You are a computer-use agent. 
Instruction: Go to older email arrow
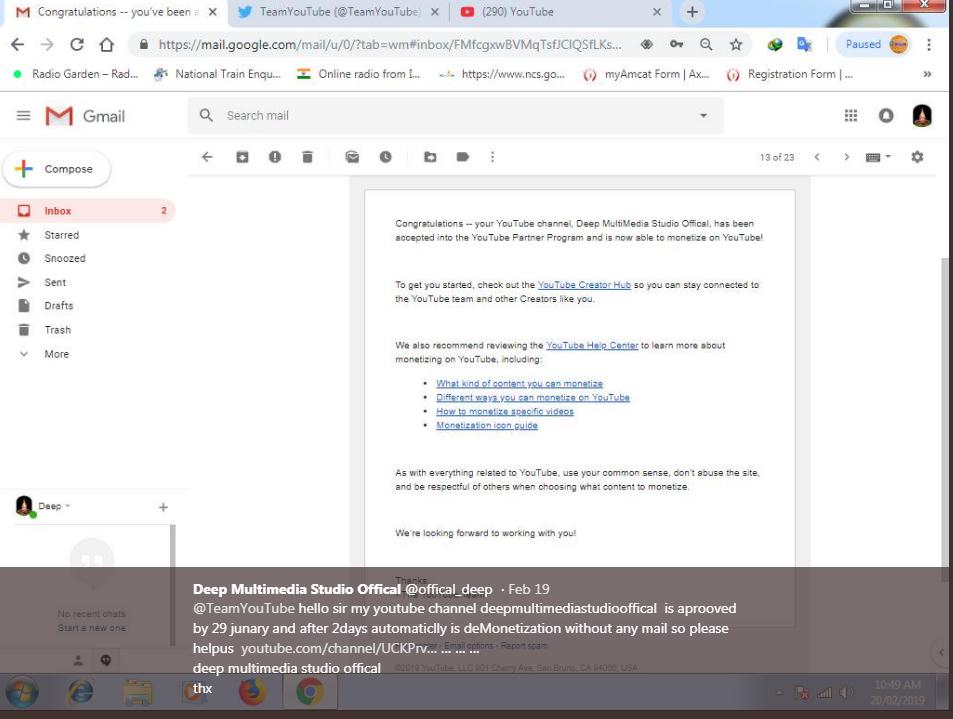click(846, 157)
